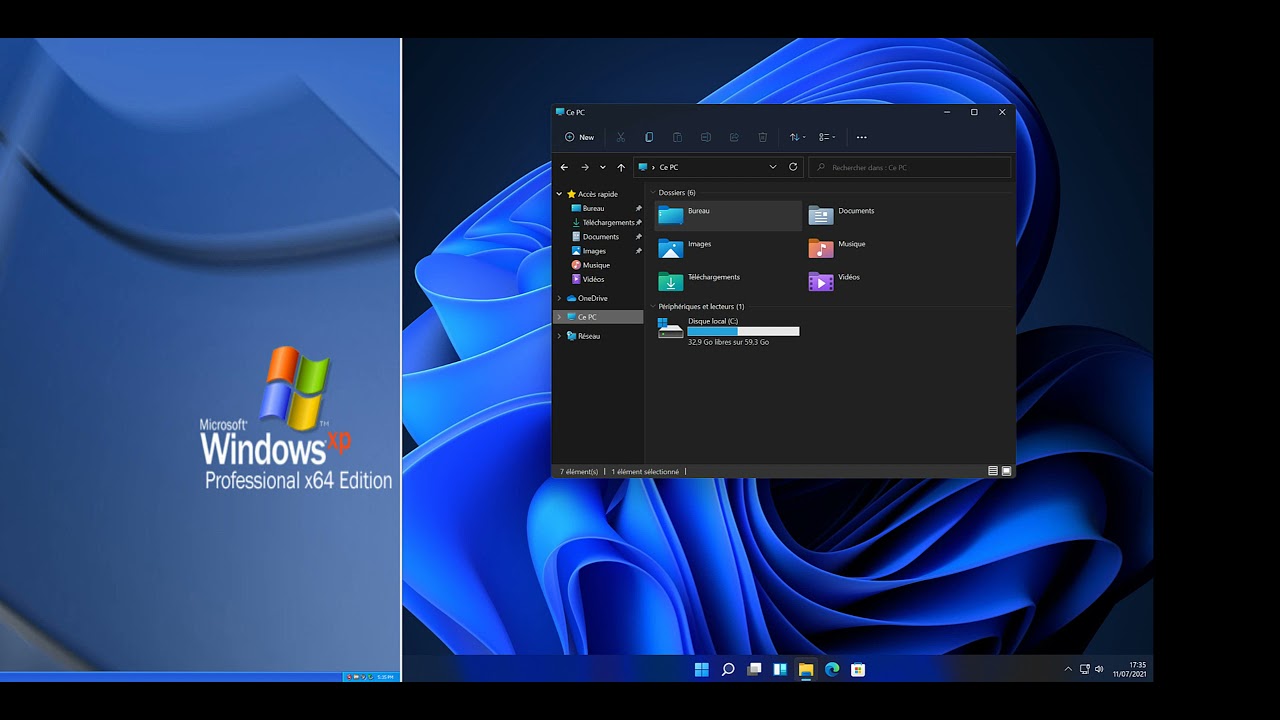1280x720 pixels.
Task: Click '1 élément sélectionné' in the status bar
Action: pos(645,471)
